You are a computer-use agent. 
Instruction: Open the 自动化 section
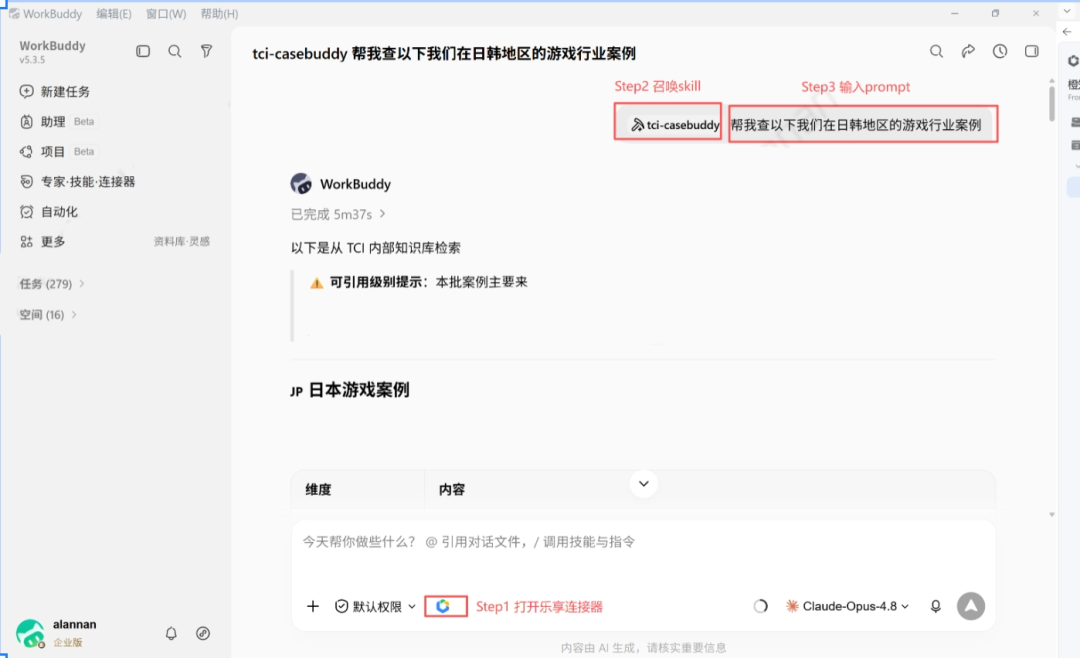point(49,212)
